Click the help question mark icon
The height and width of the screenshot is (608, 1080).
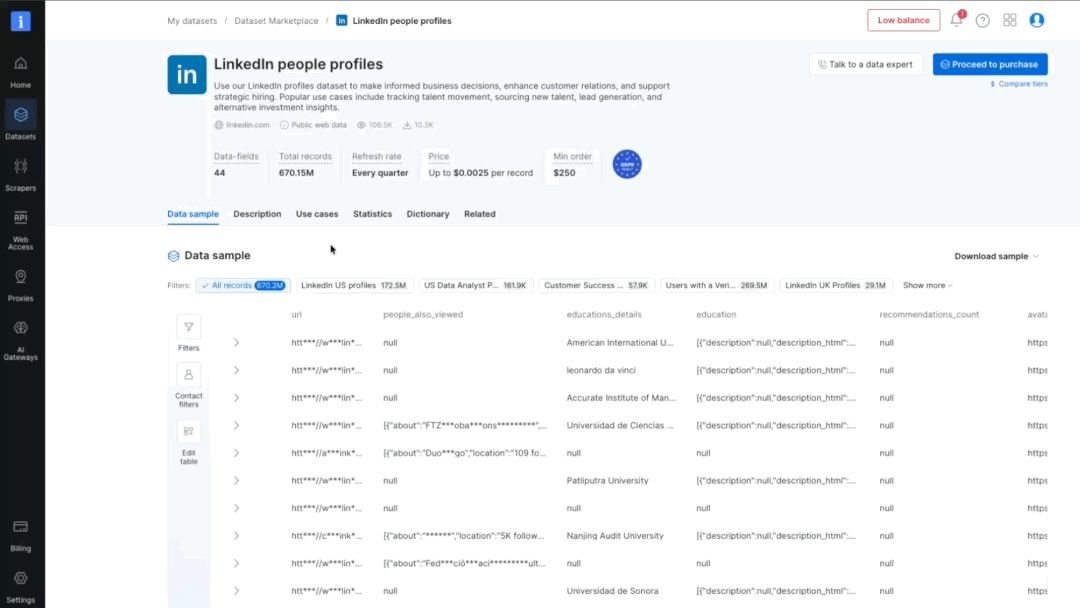(983, 21)
